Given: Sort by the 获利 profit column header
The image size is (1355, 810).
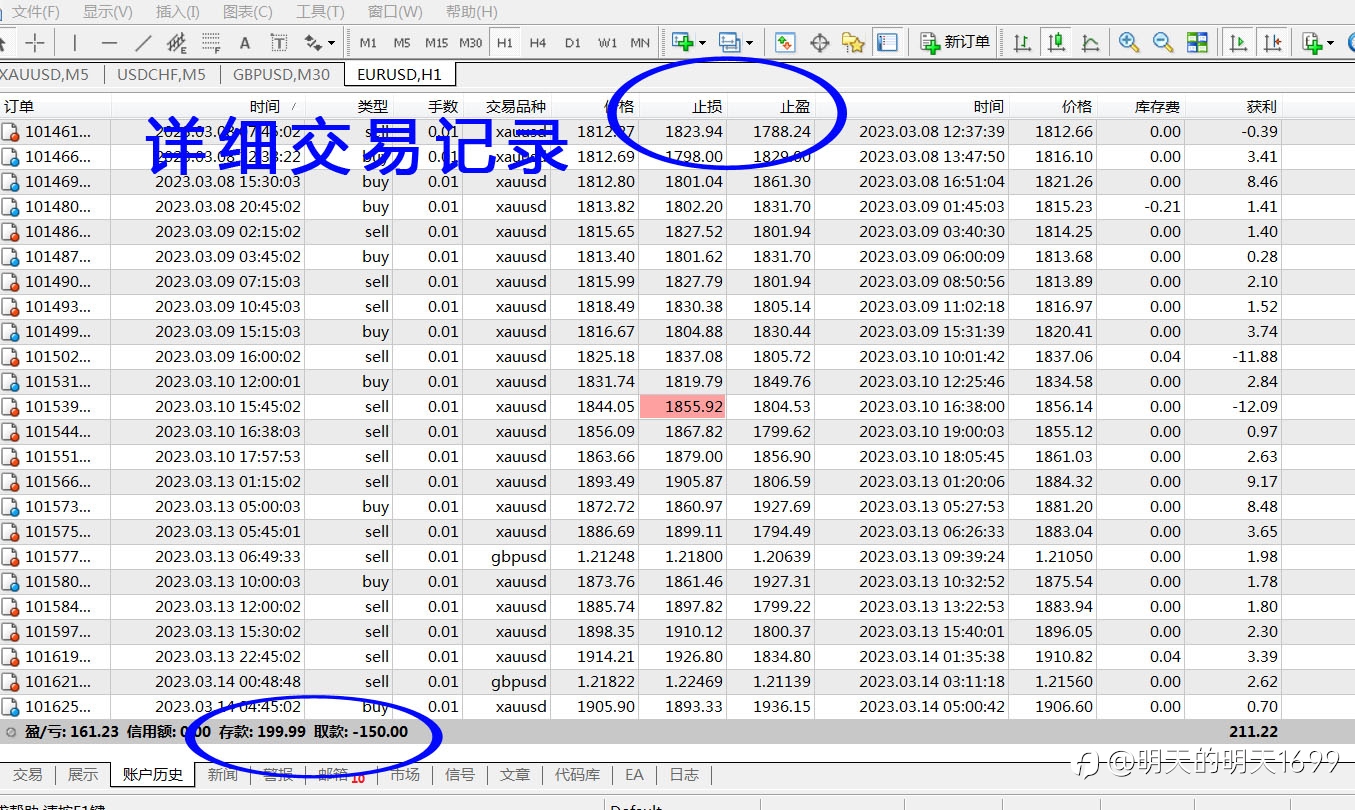Looking at the screenshot, I should point(1261,106).
